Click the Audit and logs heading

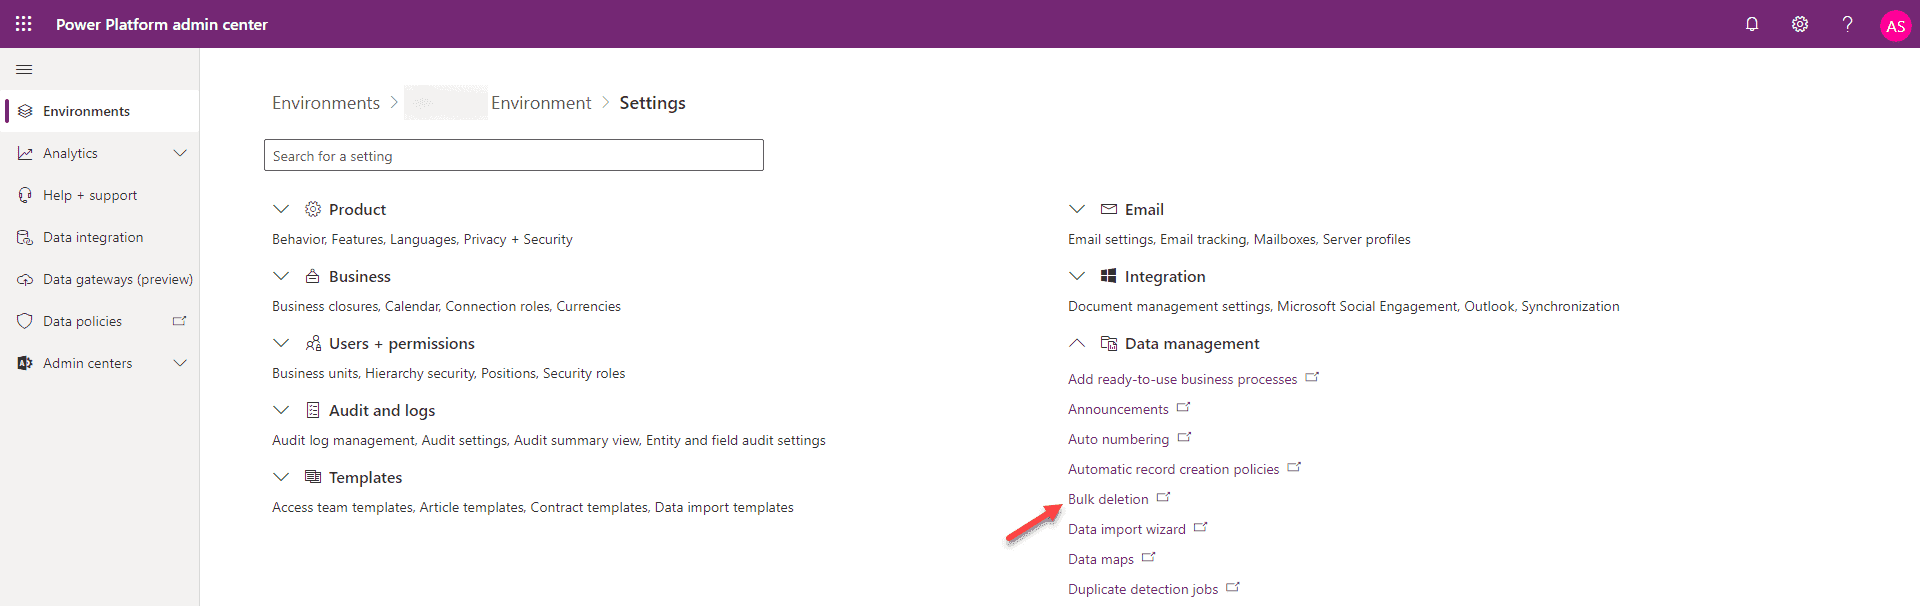[x=382, y=410]
